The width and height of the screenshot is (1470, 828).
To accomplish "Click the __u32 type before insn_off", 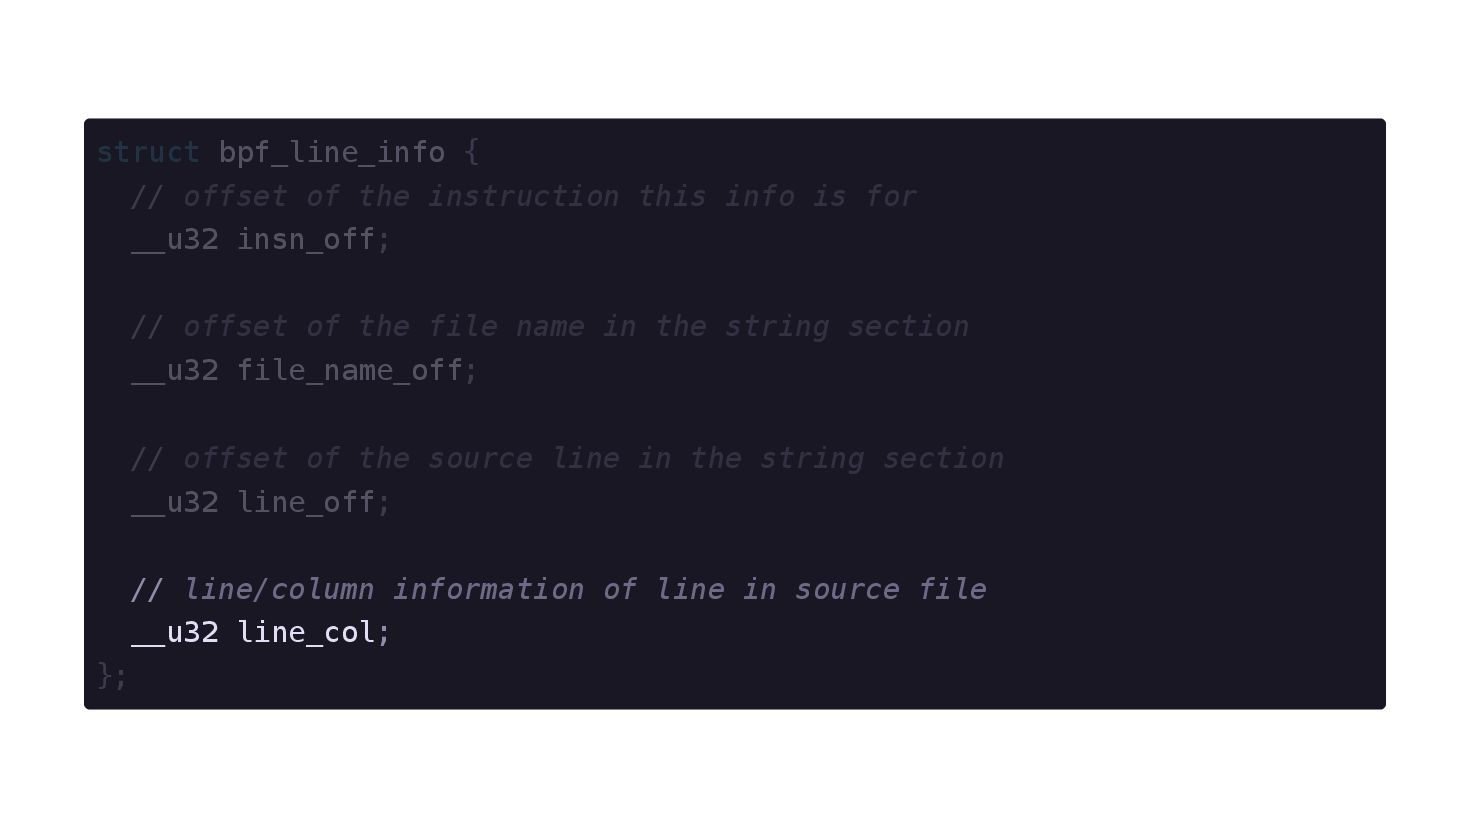I will click(x=175, y=240).
